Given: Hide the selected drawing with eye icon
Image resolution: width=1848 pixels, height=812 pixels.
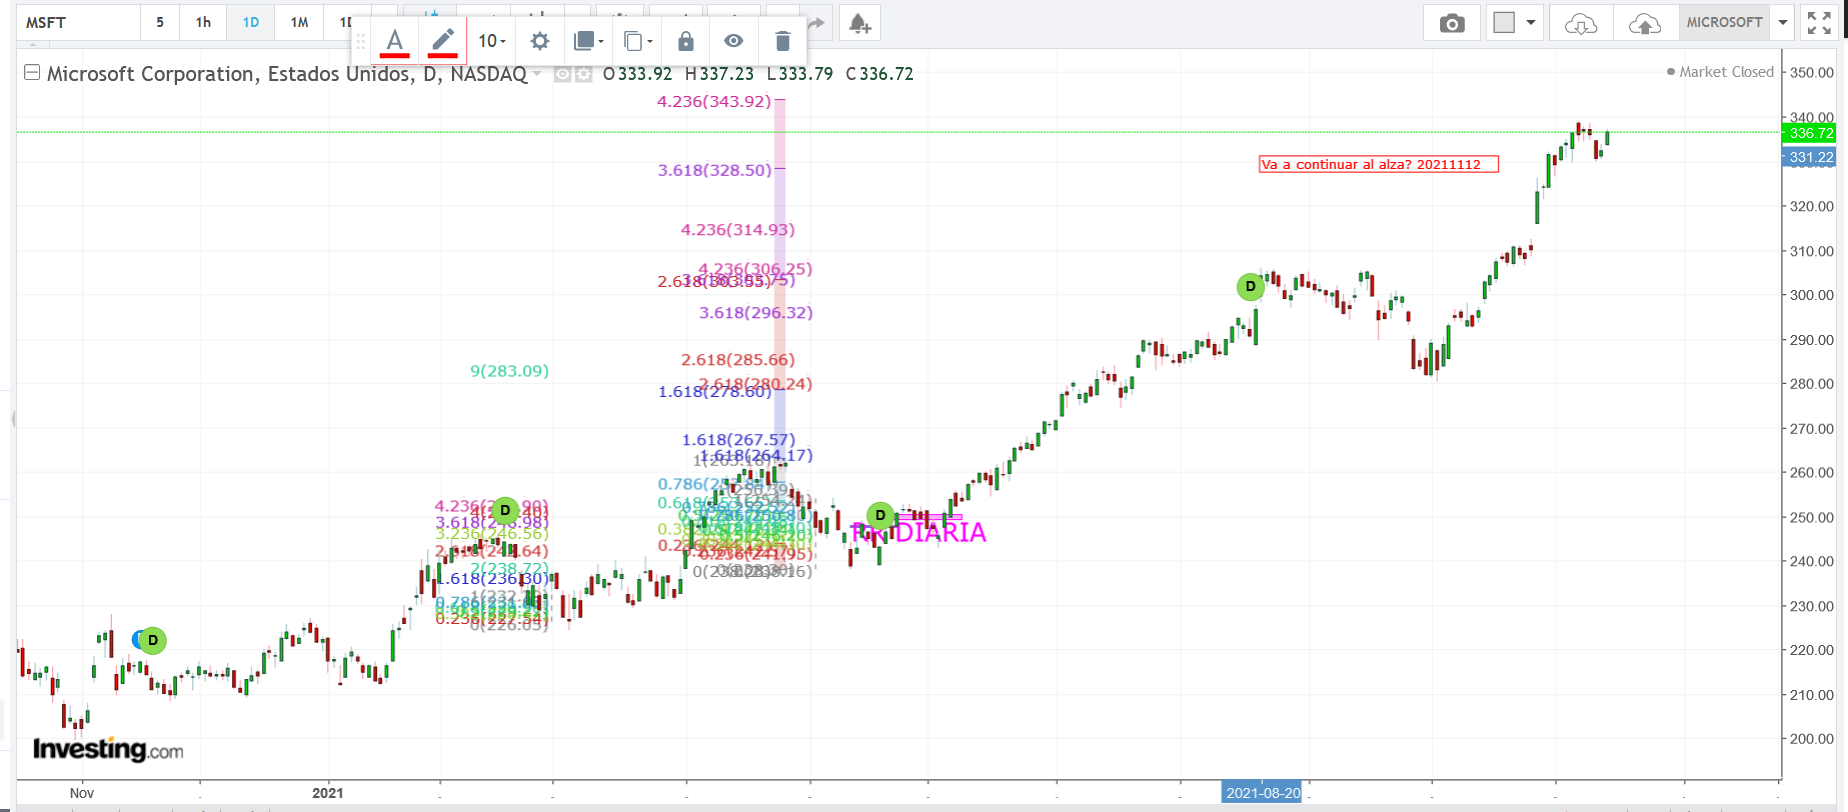Looking at the screenshot, I should [x=734, y=41].
